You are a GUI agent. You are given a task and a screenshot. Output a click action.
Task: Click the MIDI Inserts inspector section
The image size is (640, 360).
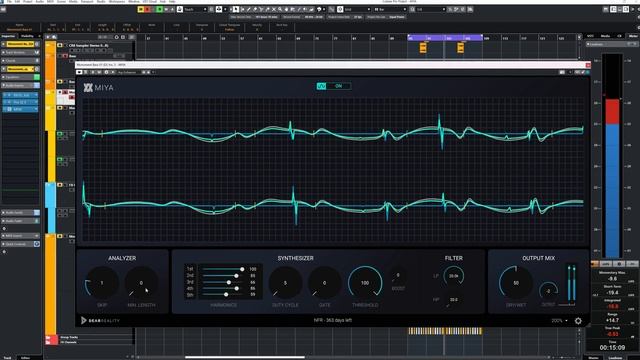point(20,236)
